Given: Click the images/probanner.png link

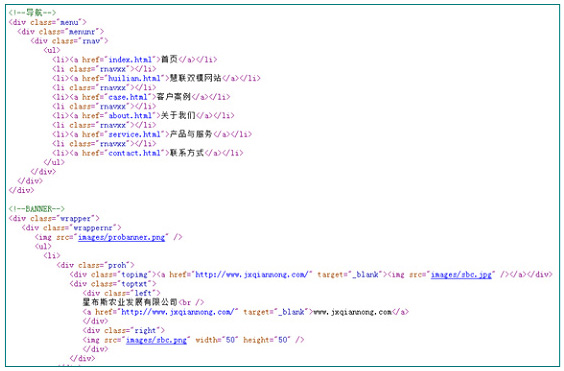Looking at the screenshot, I should click(x=121, y=237).
